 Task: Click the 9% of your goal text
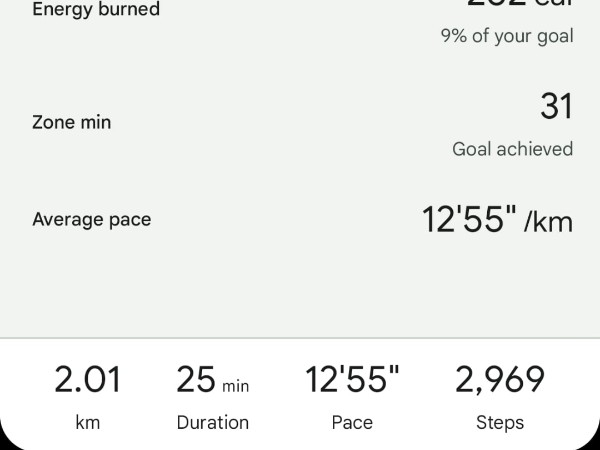(507, 36)
